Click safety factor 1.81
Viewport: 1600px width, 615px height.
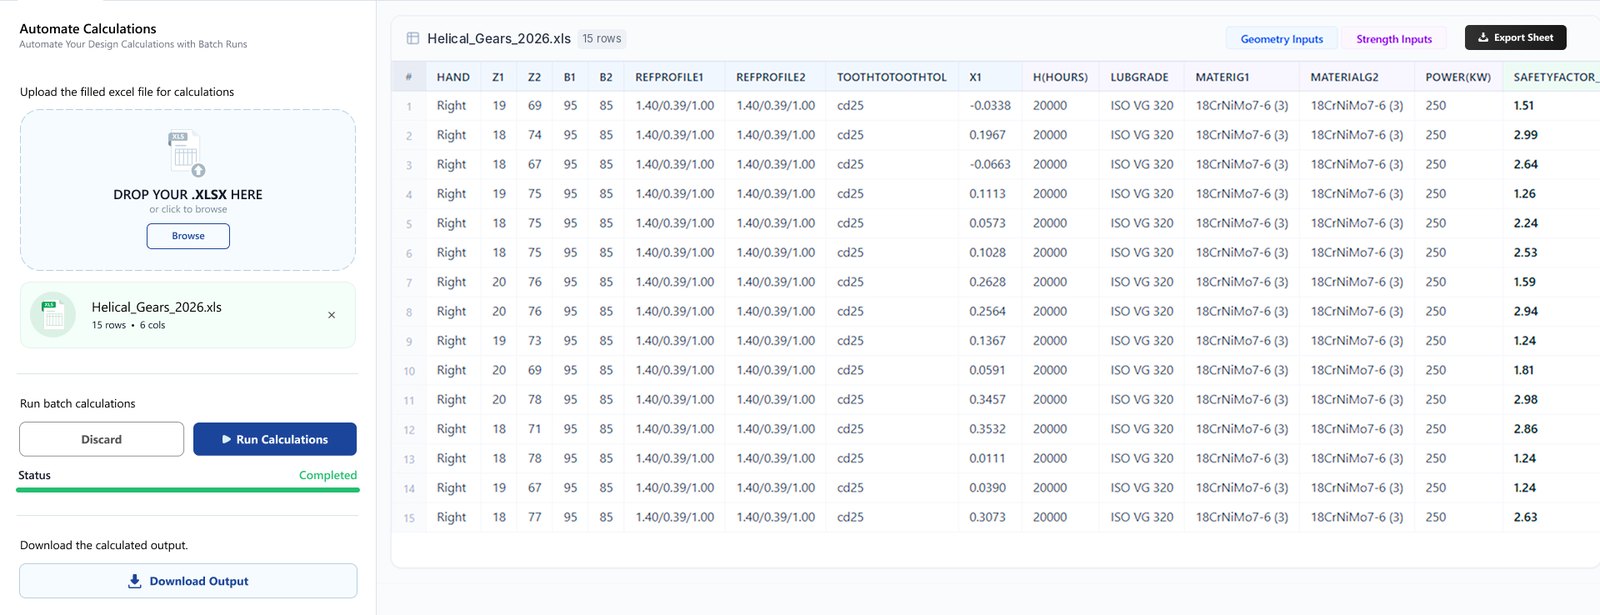point(1523,370)
